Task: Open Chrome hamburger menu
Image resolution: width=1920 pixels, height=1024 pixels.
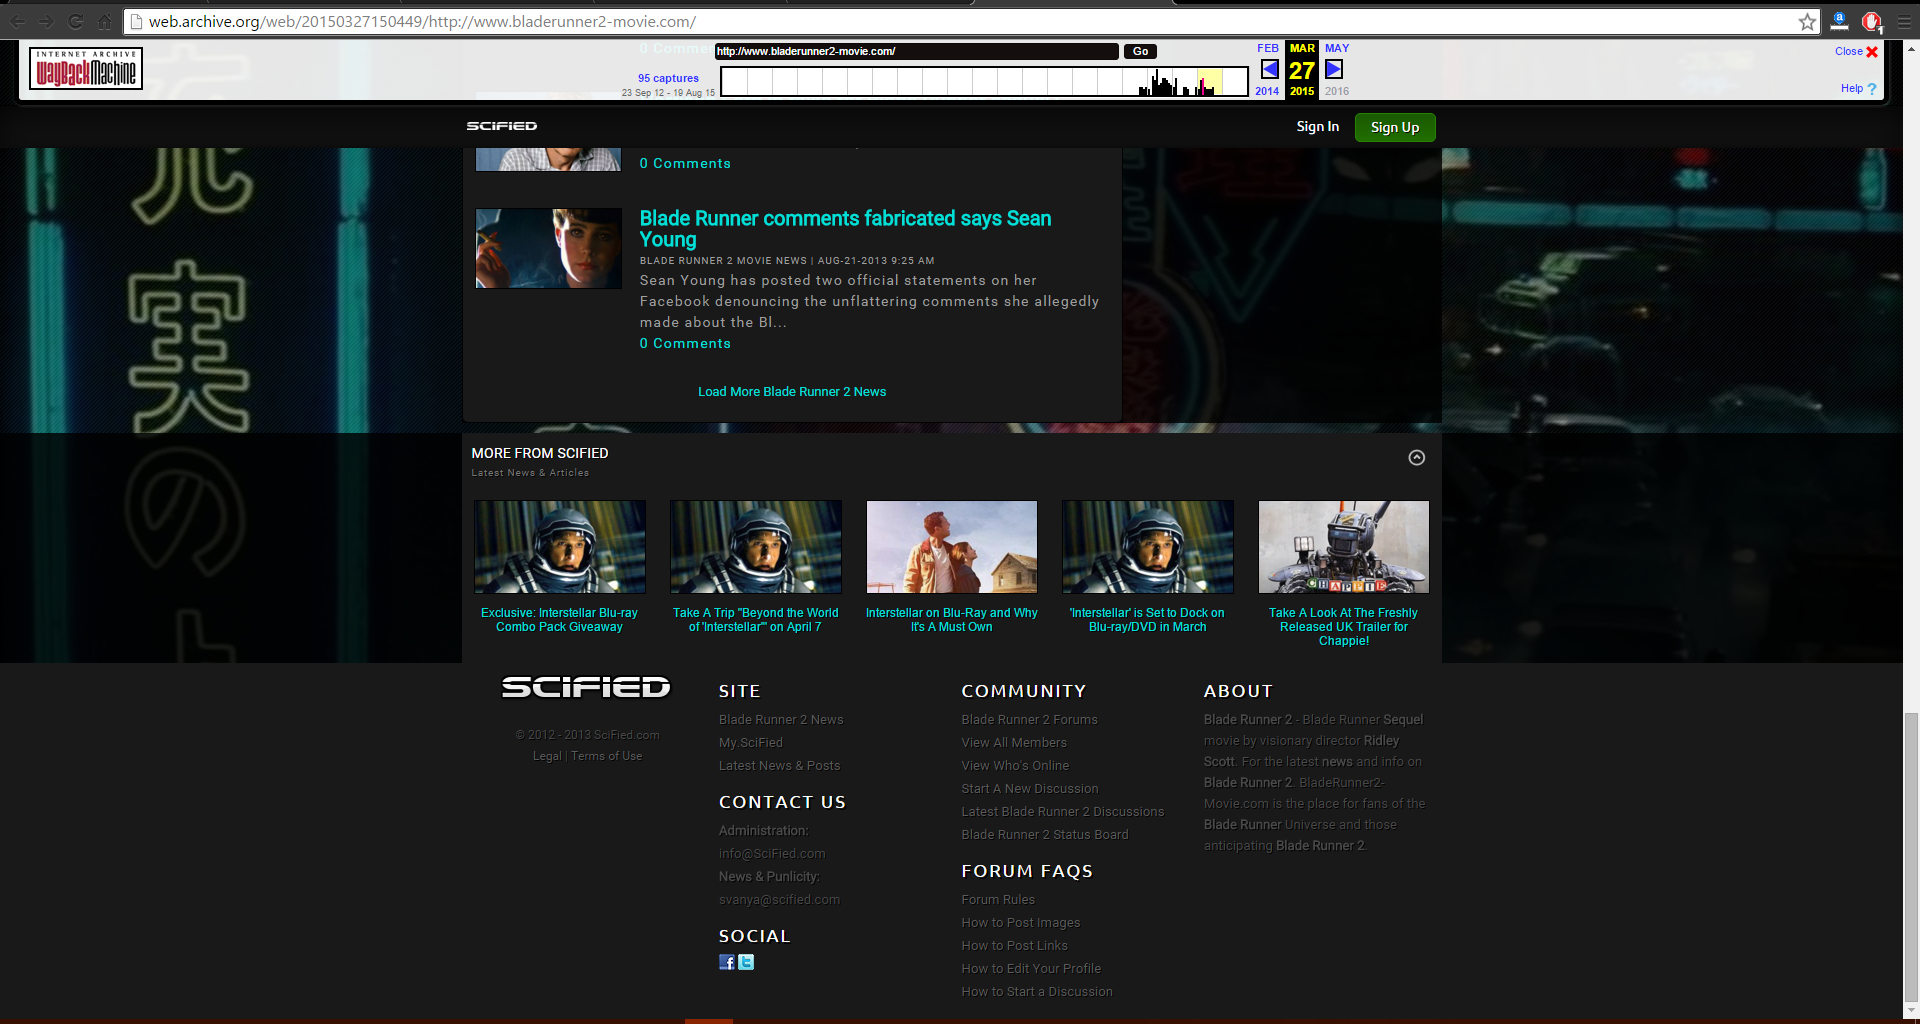Action: coord(1904,22)
